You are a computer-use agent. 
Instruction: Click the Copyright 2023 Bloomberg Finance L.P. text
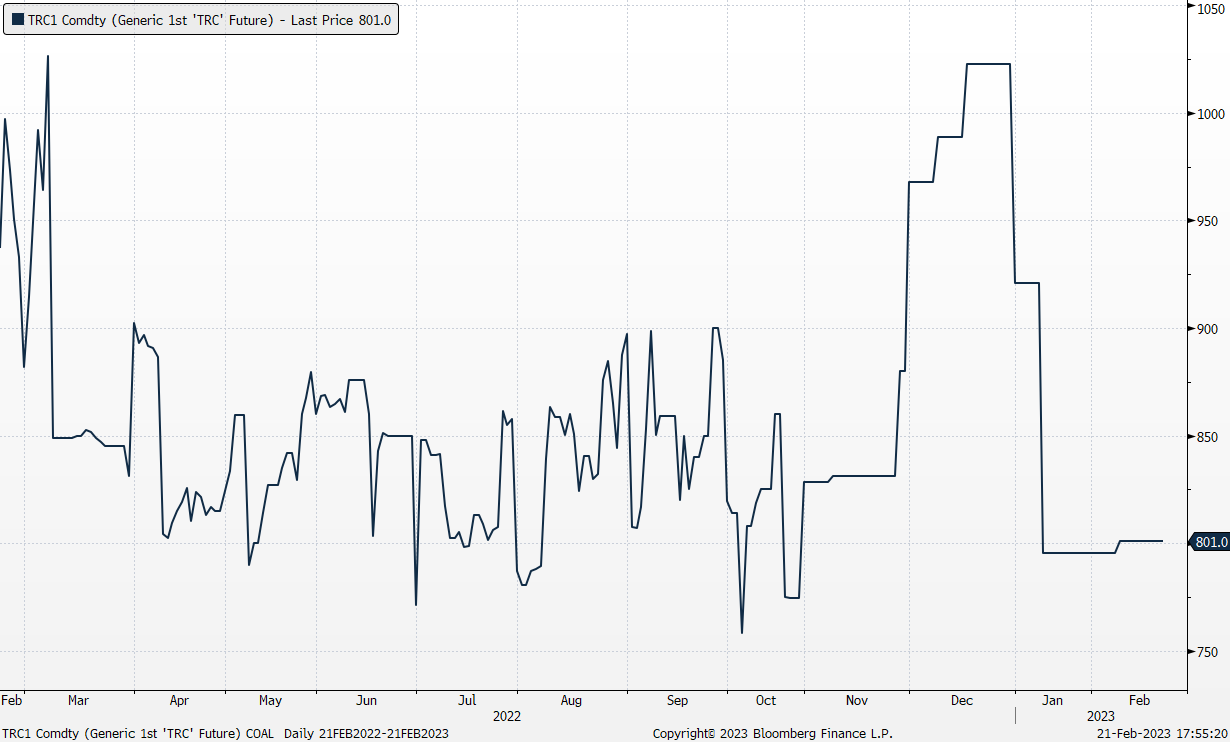772,733
